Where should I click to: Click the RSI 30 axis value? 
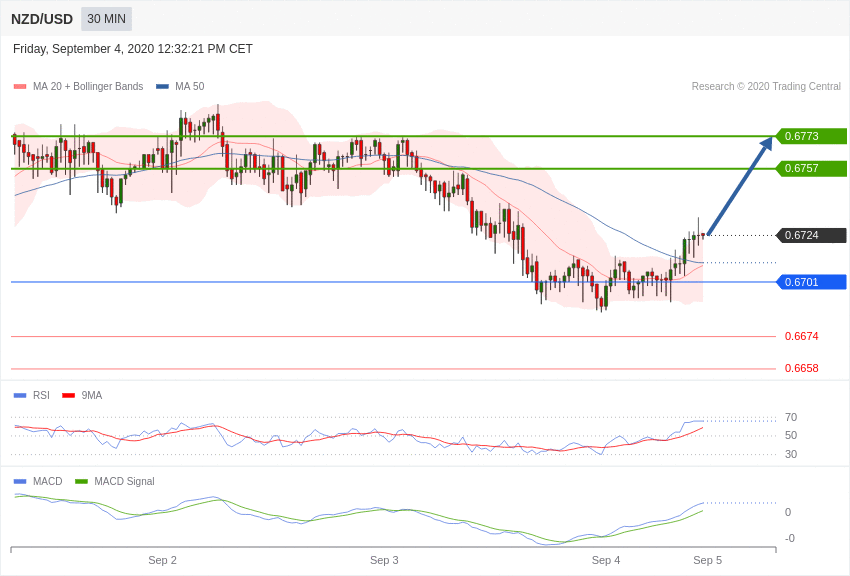tap(791, 454)
